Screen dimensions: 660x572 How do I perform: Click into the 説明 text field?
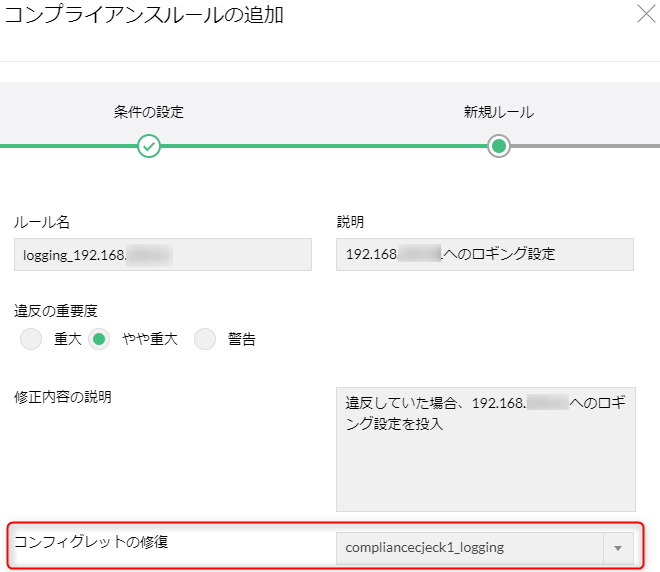click(485, 254)
